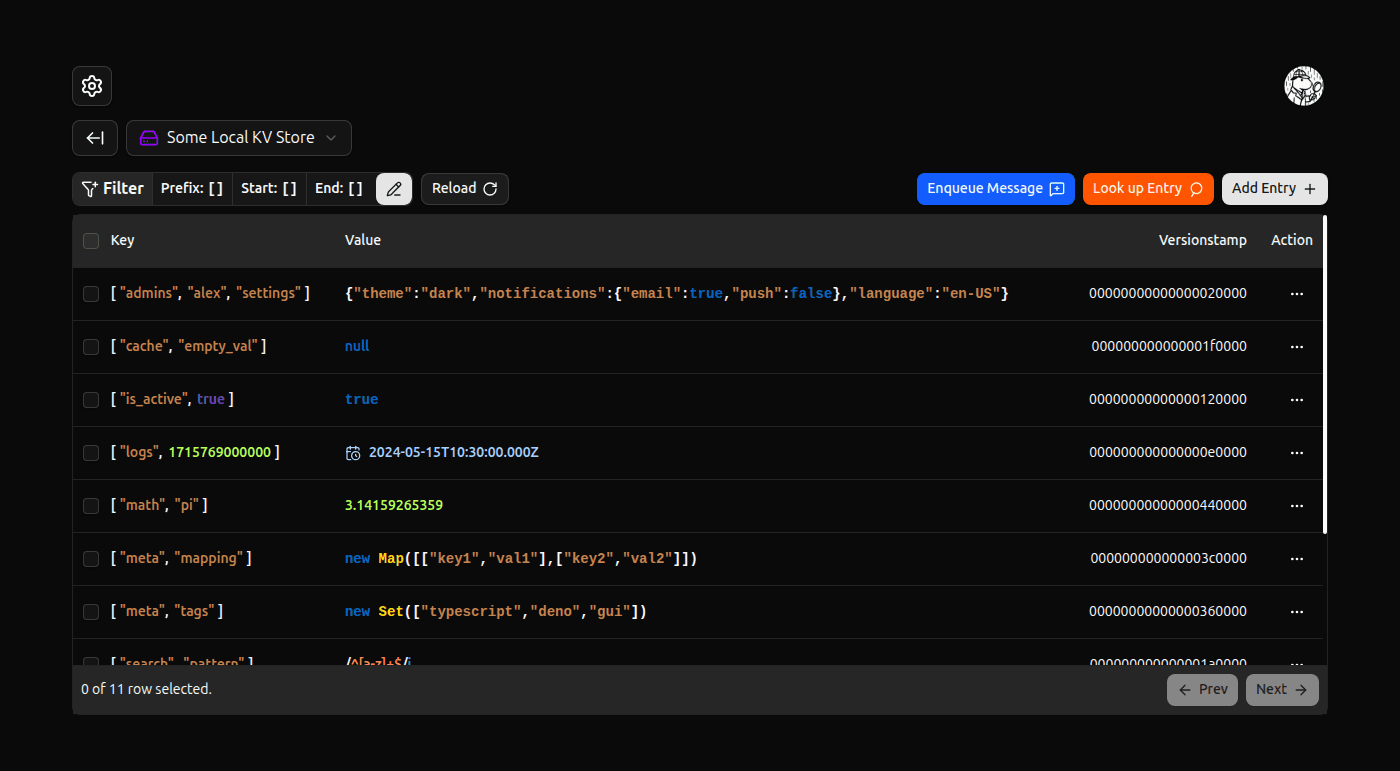1400x771 pixels.
Task: Click the plus icon on Add Entry
Action: (x=1310, y=188)
